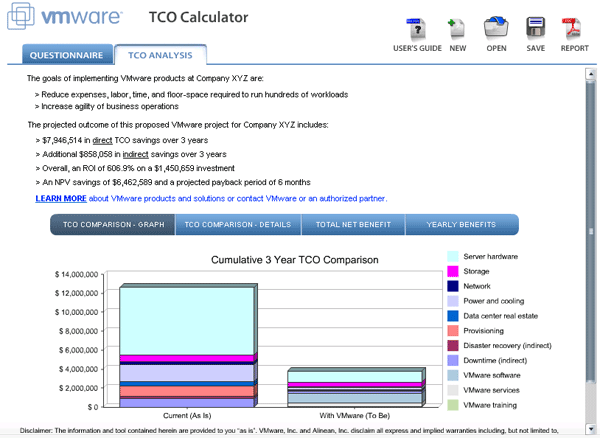Image resolution: width=600 pixels, height=438 pixels.
Task: Click the Disclaimer text at bottom
Action: [289, 431]
